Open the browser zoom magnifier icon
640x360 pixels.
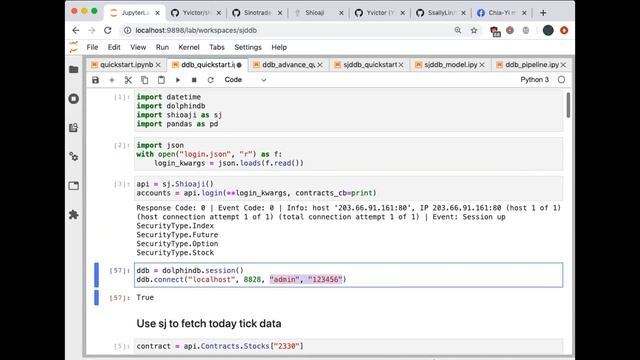458,30
